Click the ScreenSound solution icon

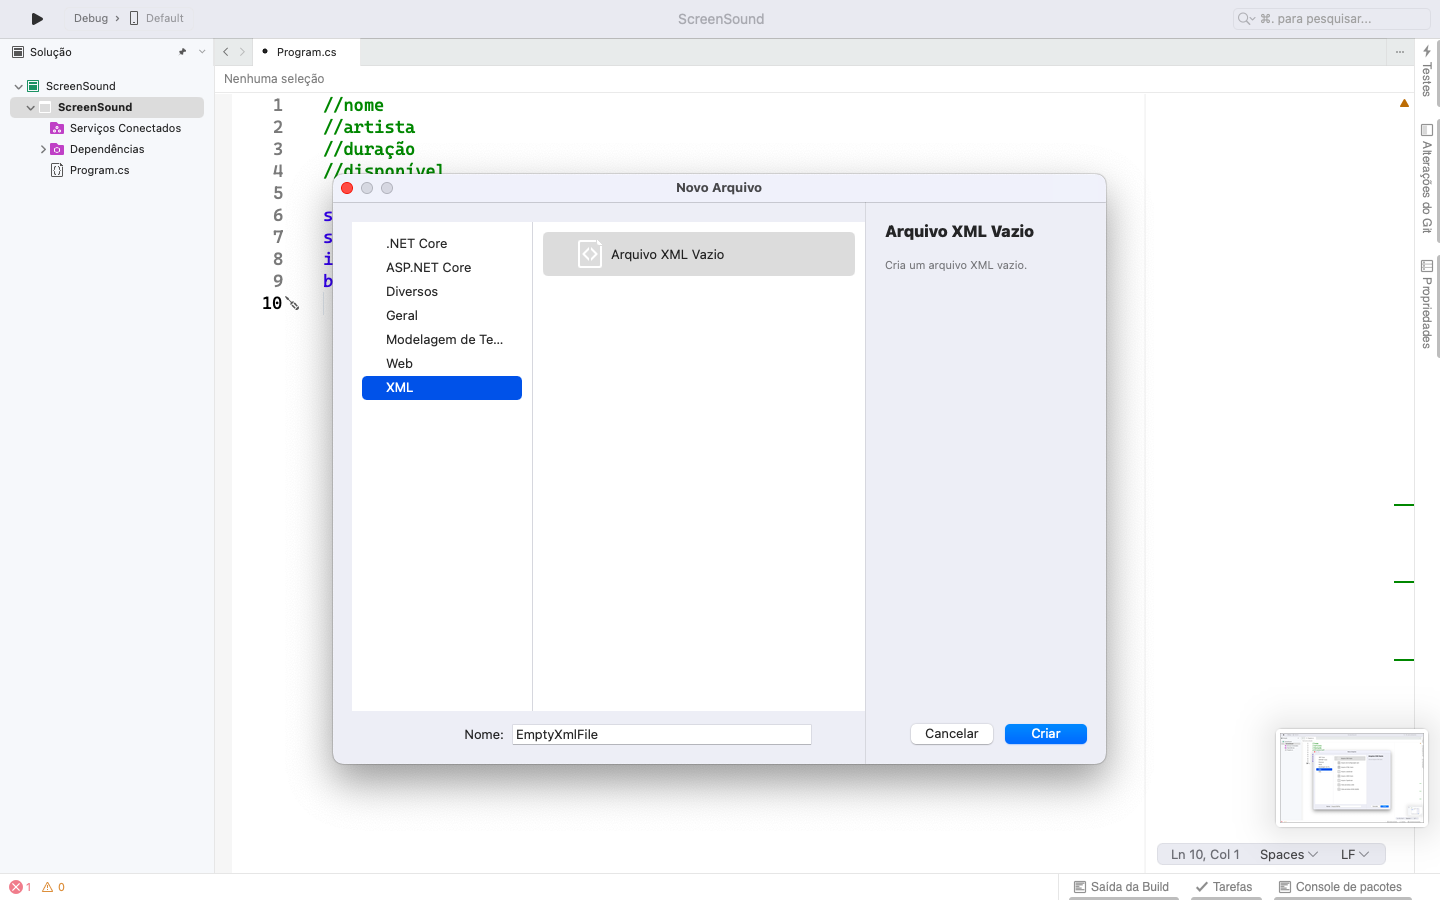(33, 86)
